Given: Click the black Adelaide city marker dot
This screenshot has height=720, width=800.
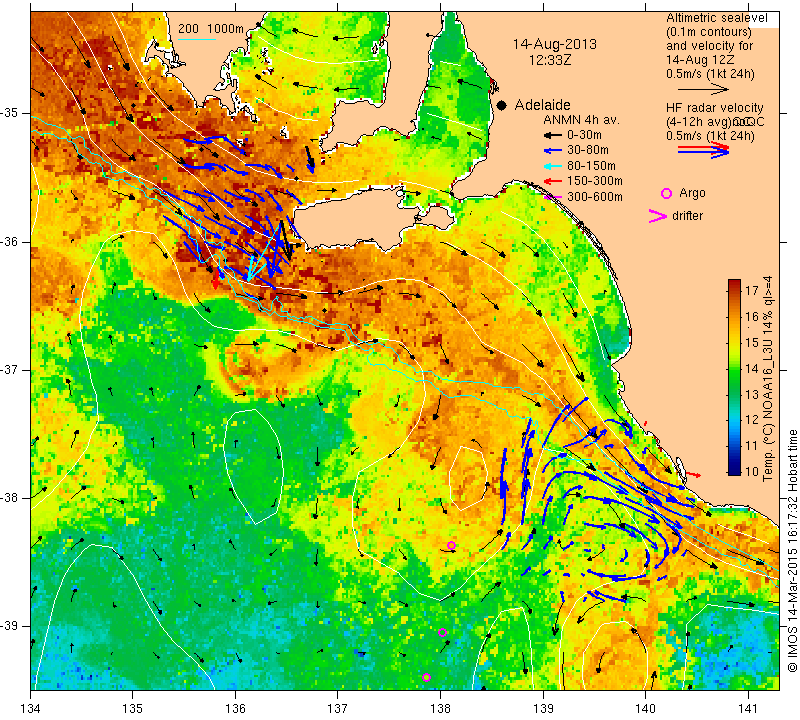Looking at the screenshot, I should [502, 105].
